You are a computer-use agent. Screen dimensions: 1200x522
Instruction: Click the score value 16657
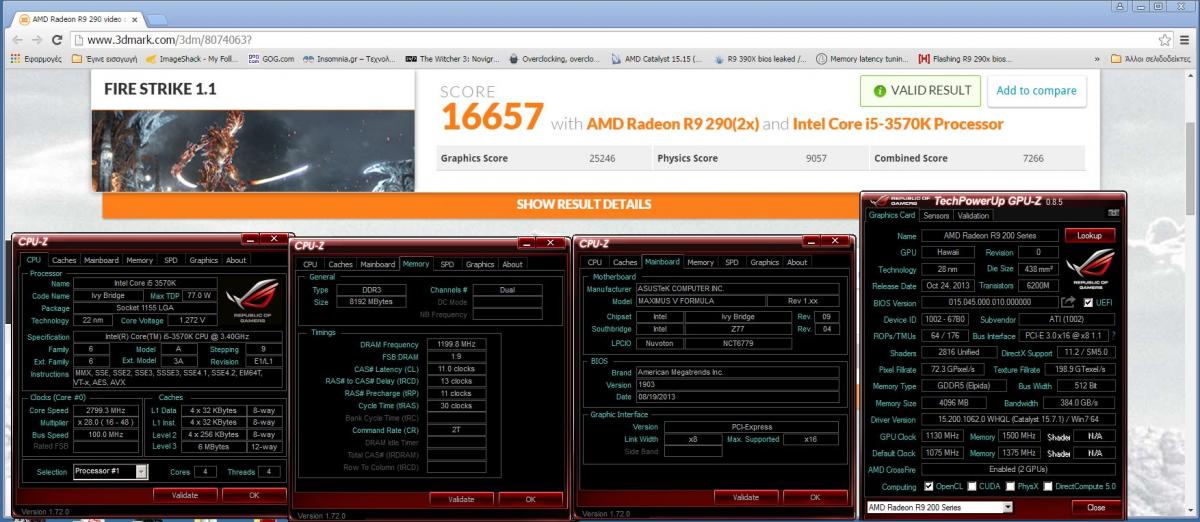492,118
